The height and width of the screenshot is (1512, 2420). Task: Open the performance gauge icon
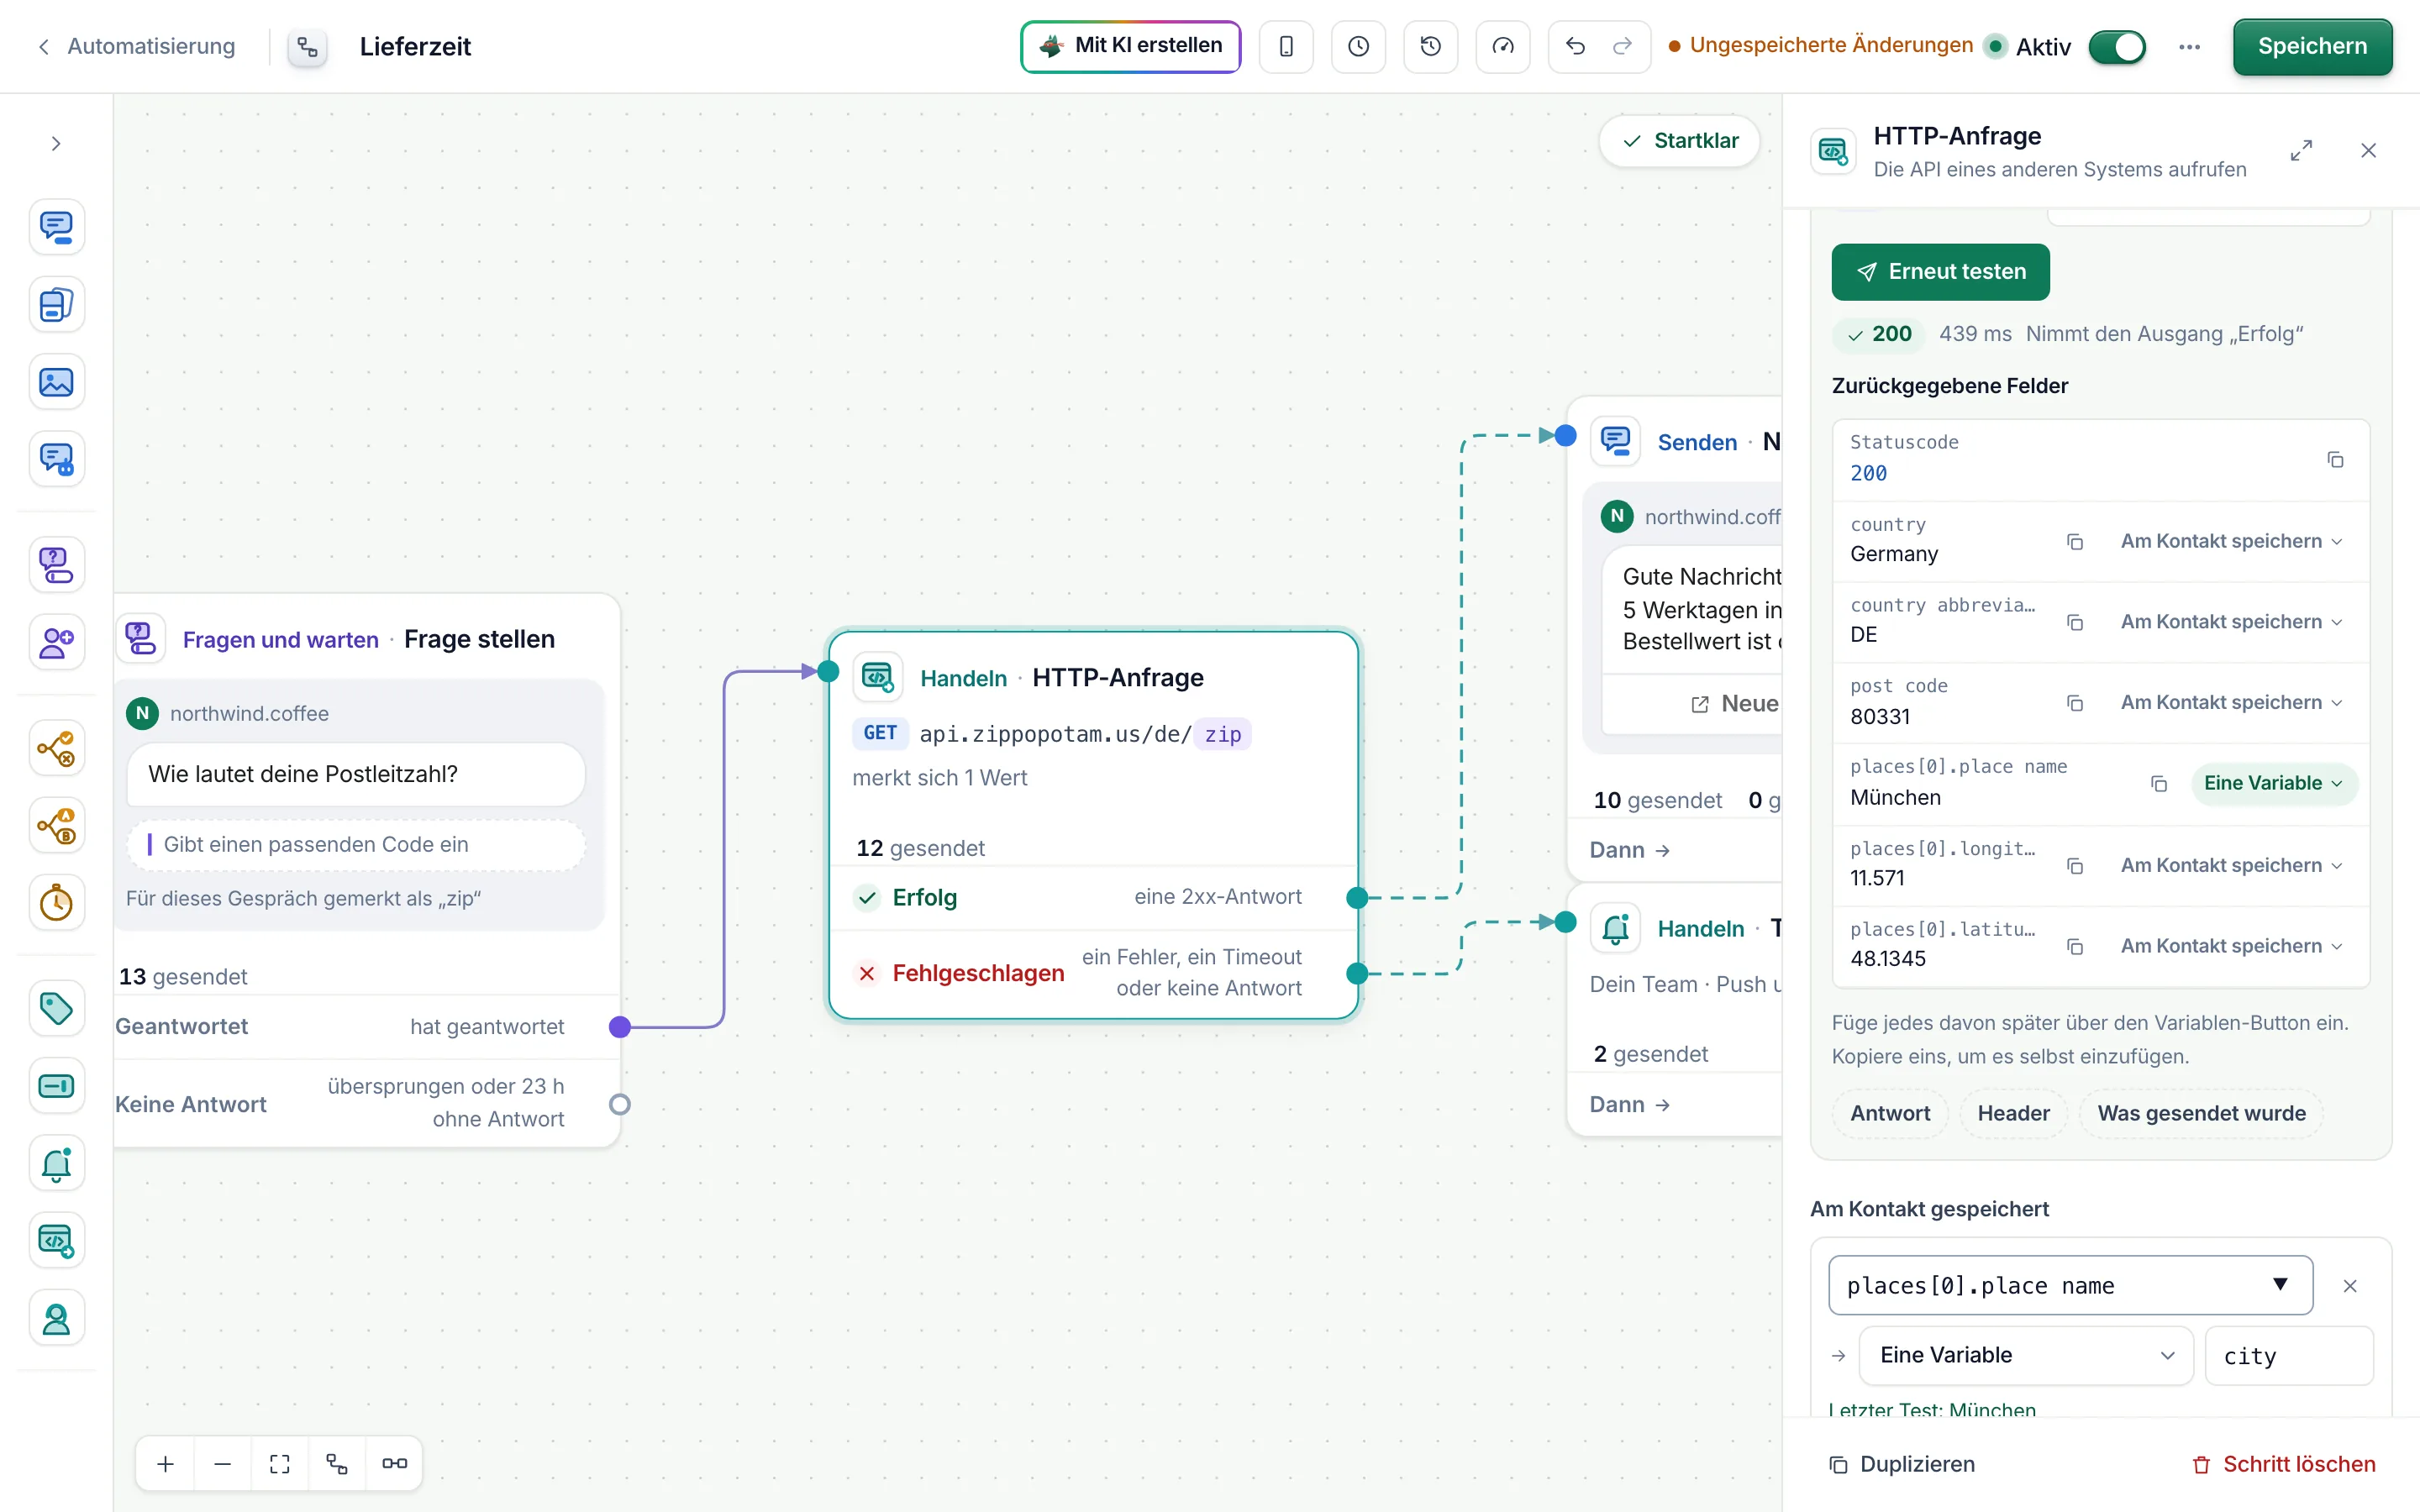pos(1502,46)
